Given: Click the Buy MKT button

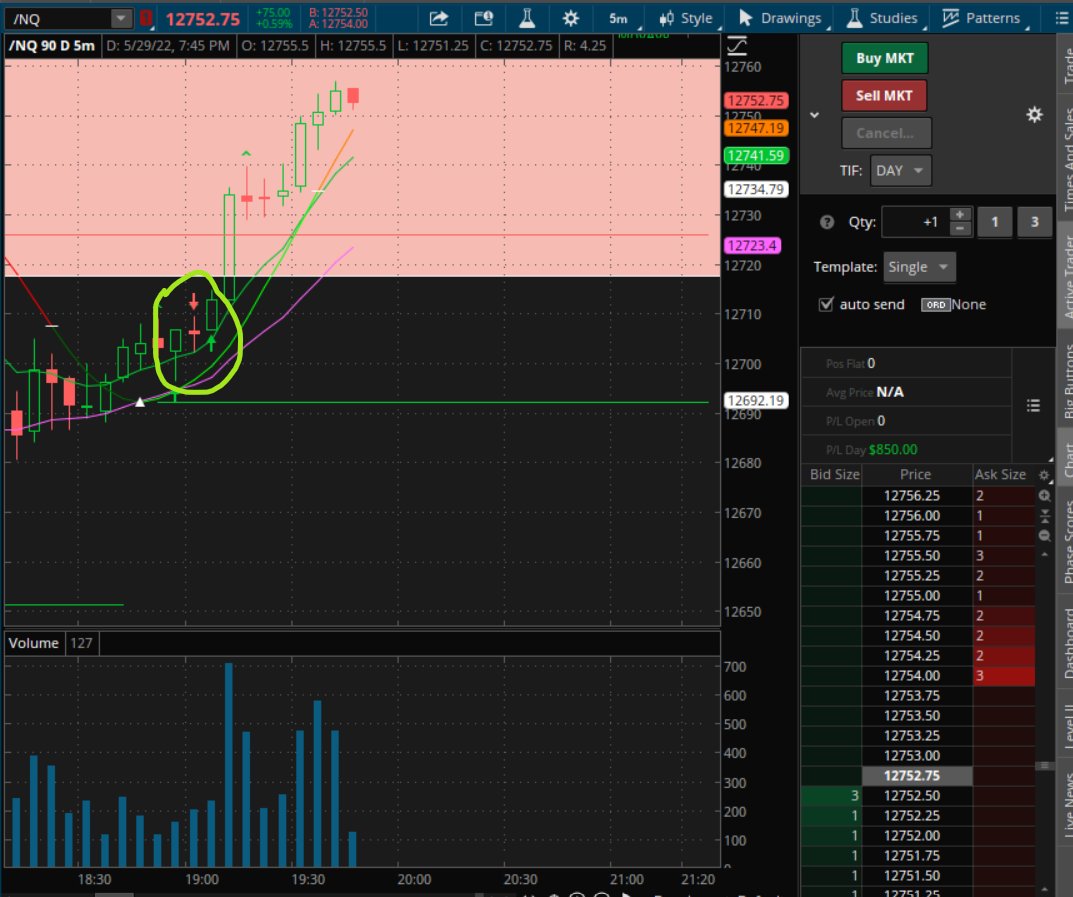Looking at the screenshot, I should (x=884, y=58).
